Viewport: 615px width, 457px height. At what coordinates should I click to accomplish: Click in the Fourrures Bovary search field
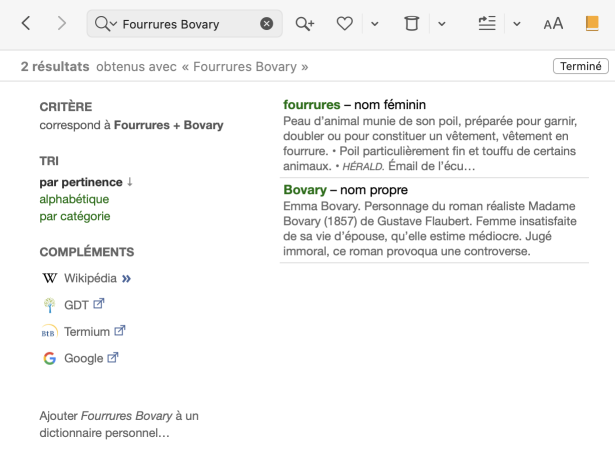(185, 24)
